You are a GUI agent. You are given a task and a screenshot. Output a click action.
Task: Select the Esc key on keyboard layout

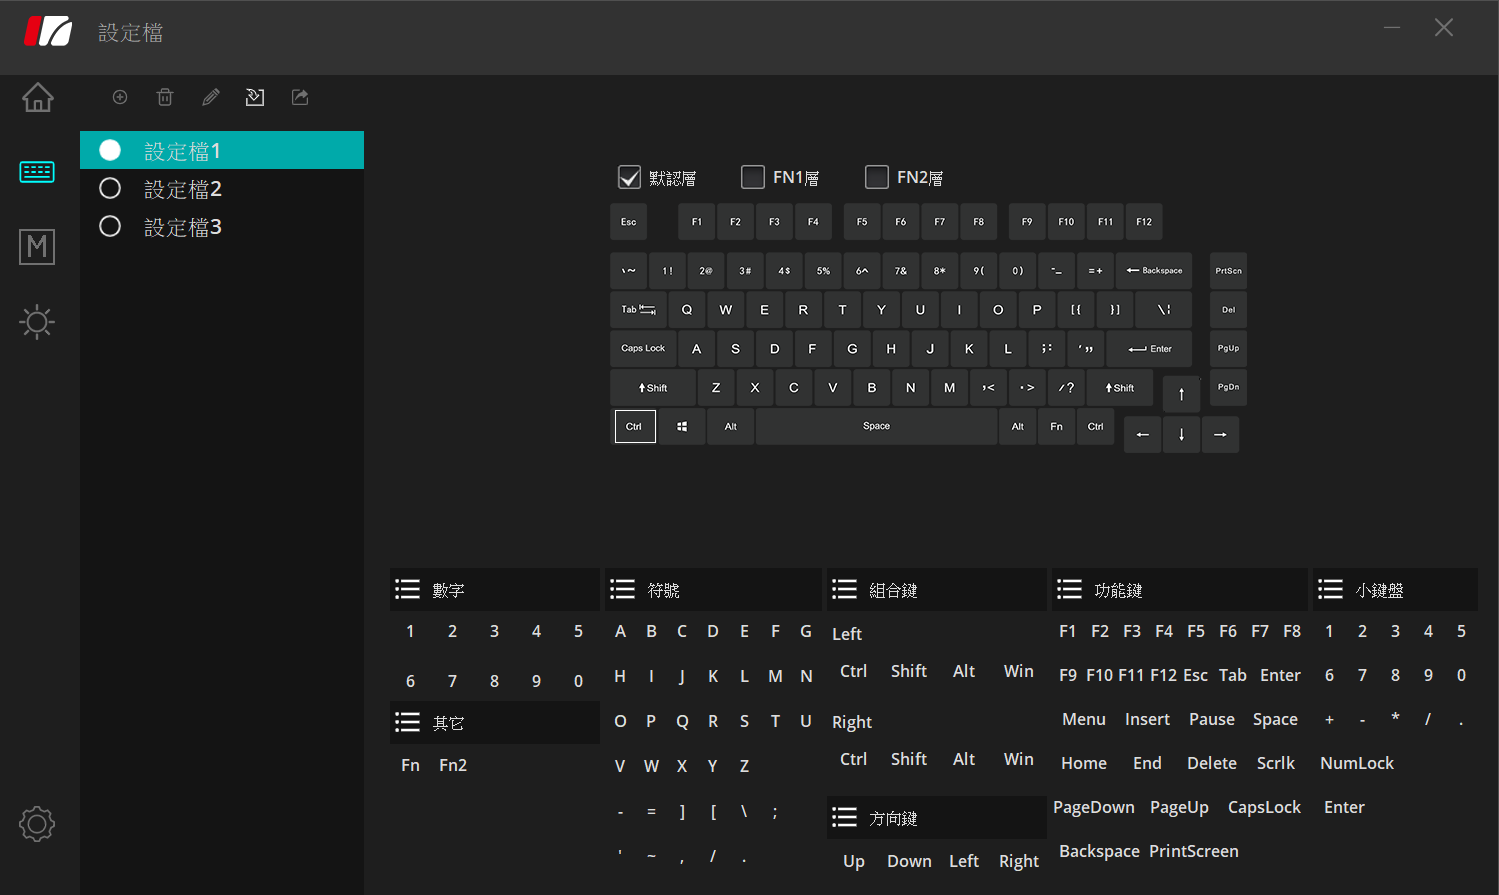[x=629, y=222]
